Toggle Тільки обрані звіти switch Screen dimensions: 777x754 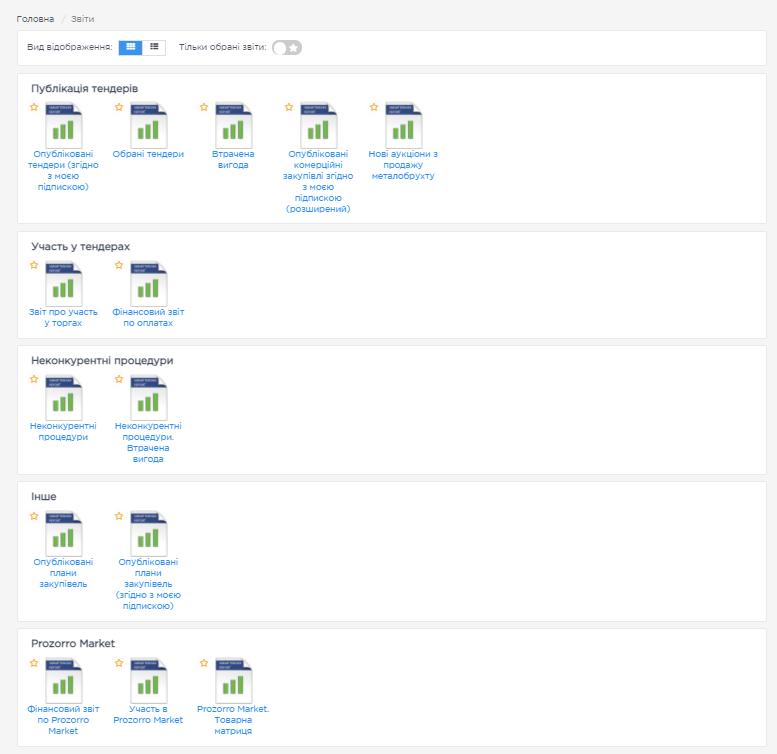click(287, 47)
